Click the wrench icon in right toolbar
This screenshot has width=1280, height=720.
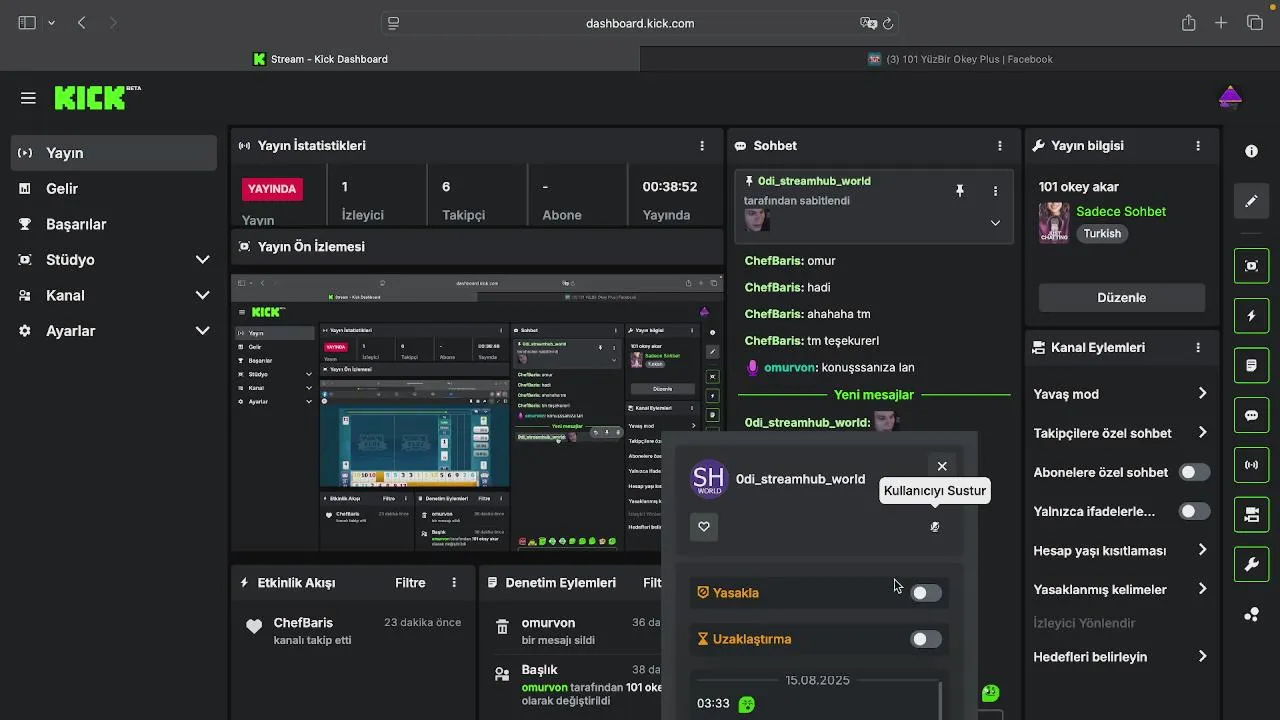(x=1251, y=565)
